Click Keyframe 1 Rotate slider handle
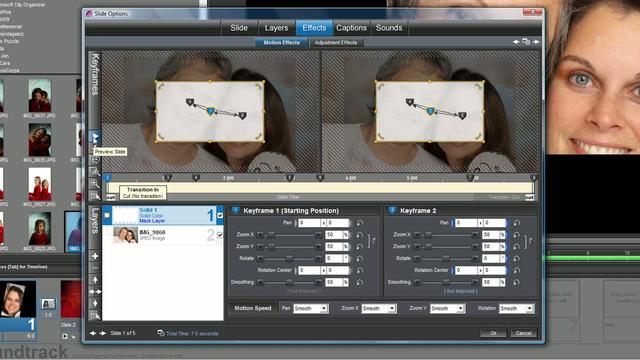This screenshot has width=640, height=360. coord(289,258)
